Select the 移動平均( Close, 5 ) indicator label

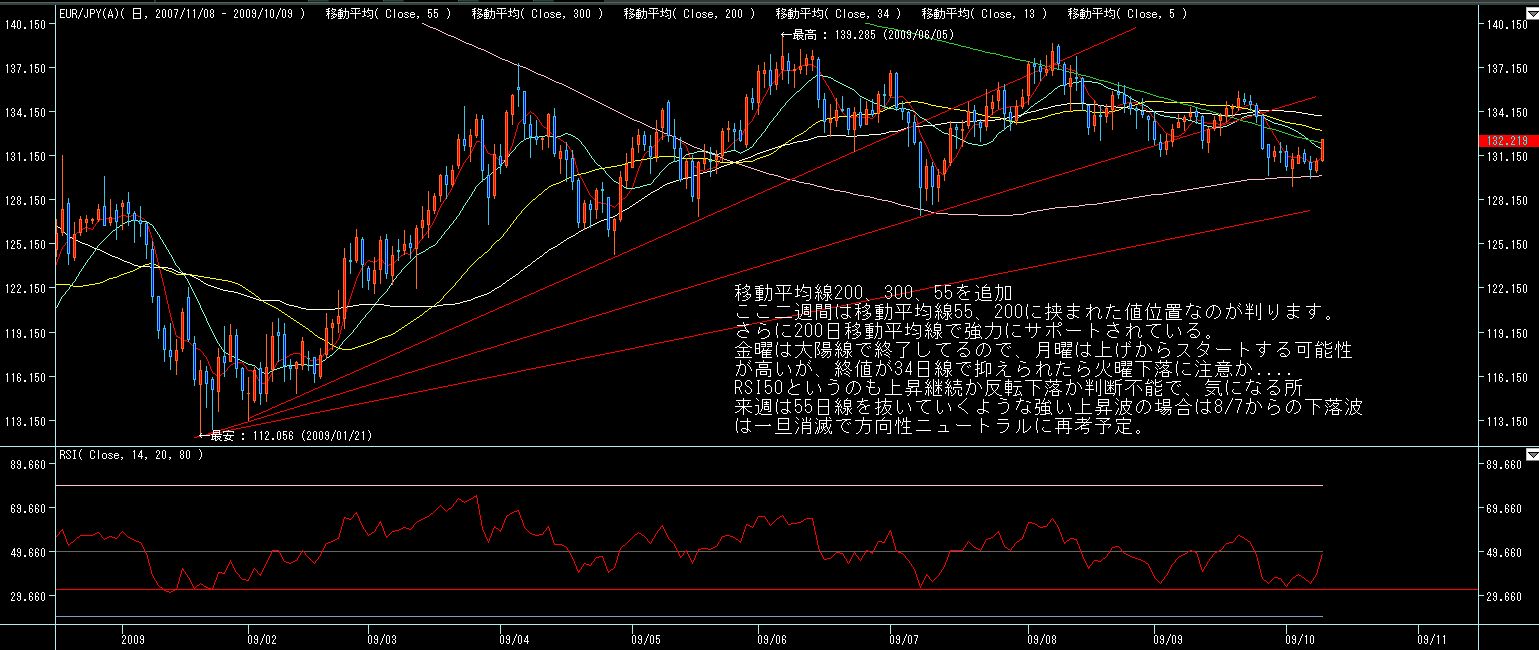tap(1127, 14)
